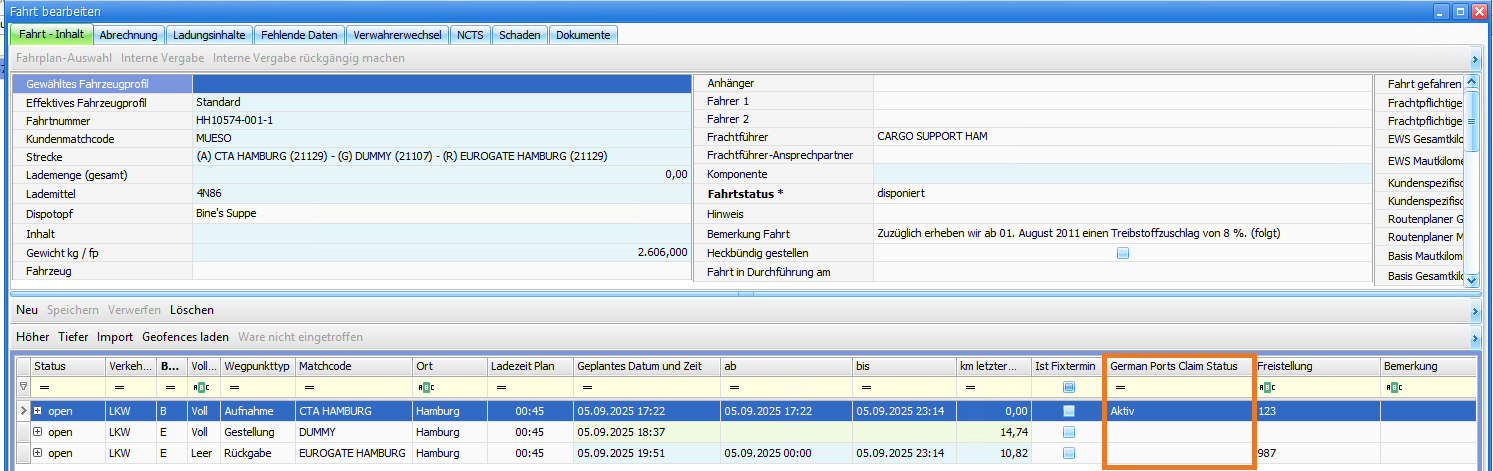Switch to the Abrechnung tab

tap(128, 35)
